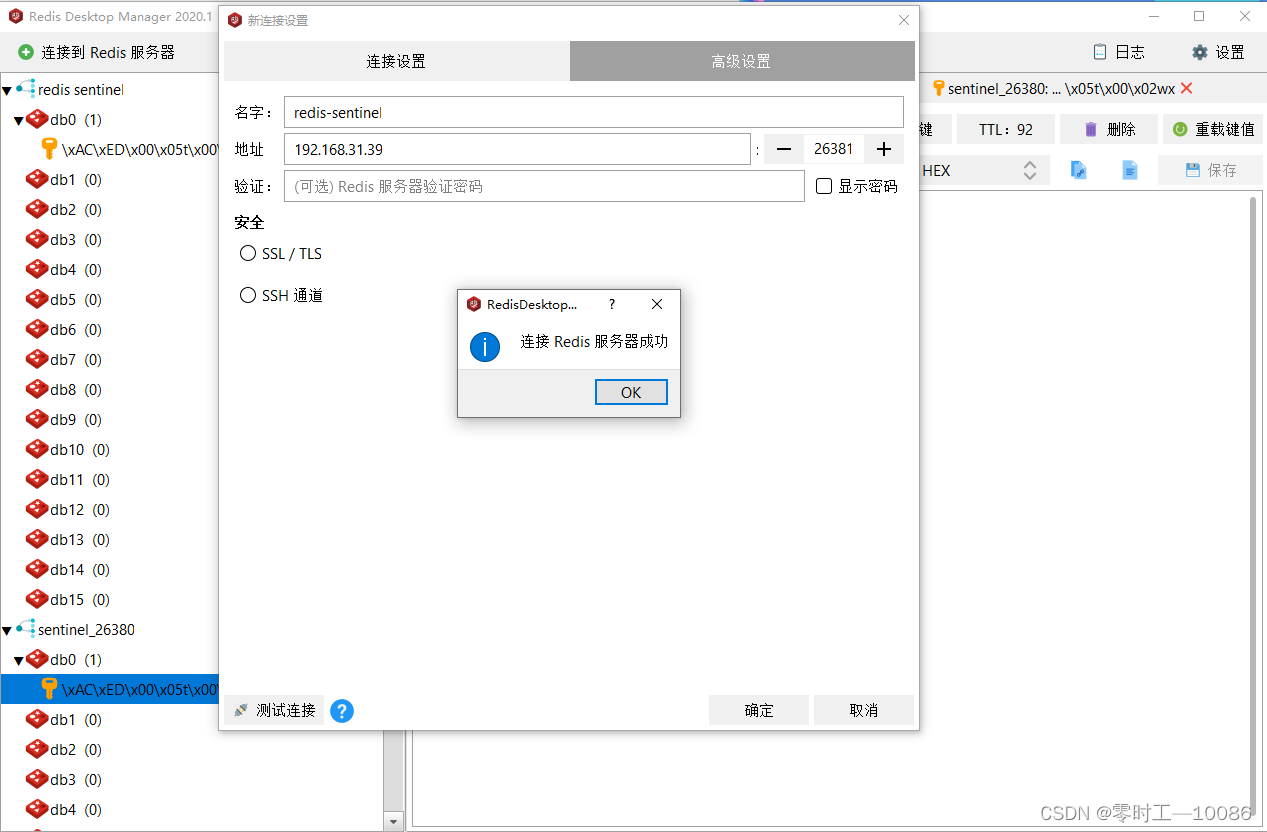Viewport: 1267px width, 832px height.
Task: Click the help ? button in RedisDesktop dialog title
Action: (612, 304)
